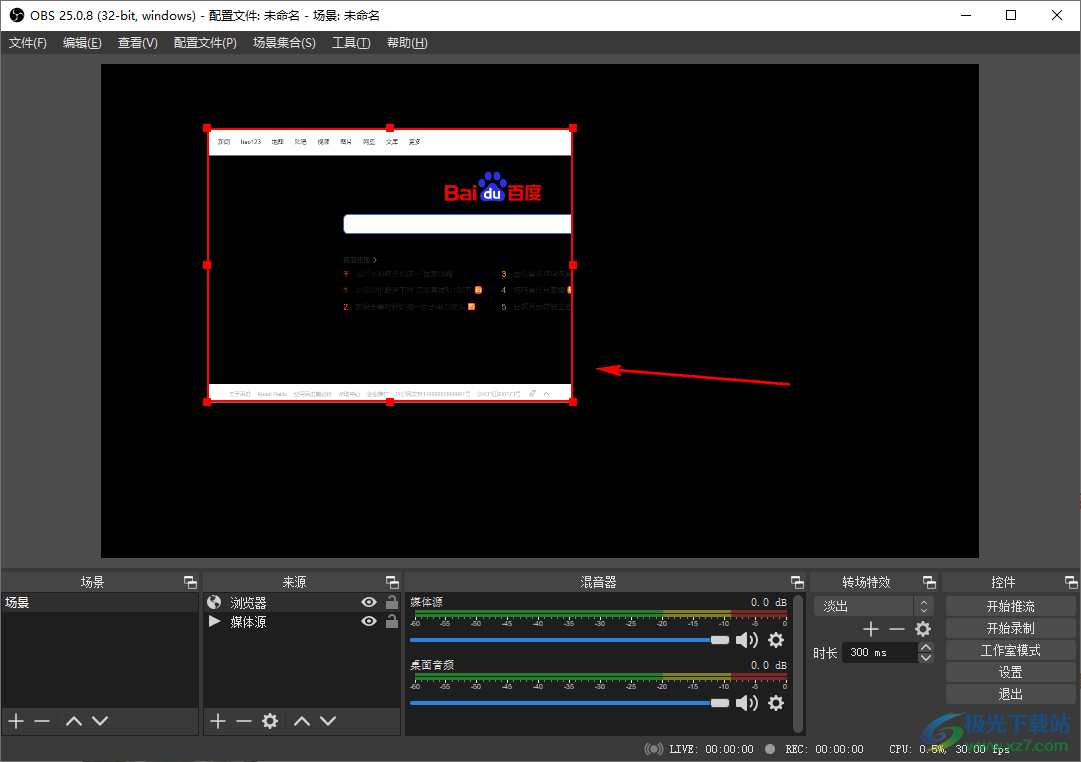Lock the 浏览器 source
This screenshot has width=1081, height=762.
click(392, 602)
